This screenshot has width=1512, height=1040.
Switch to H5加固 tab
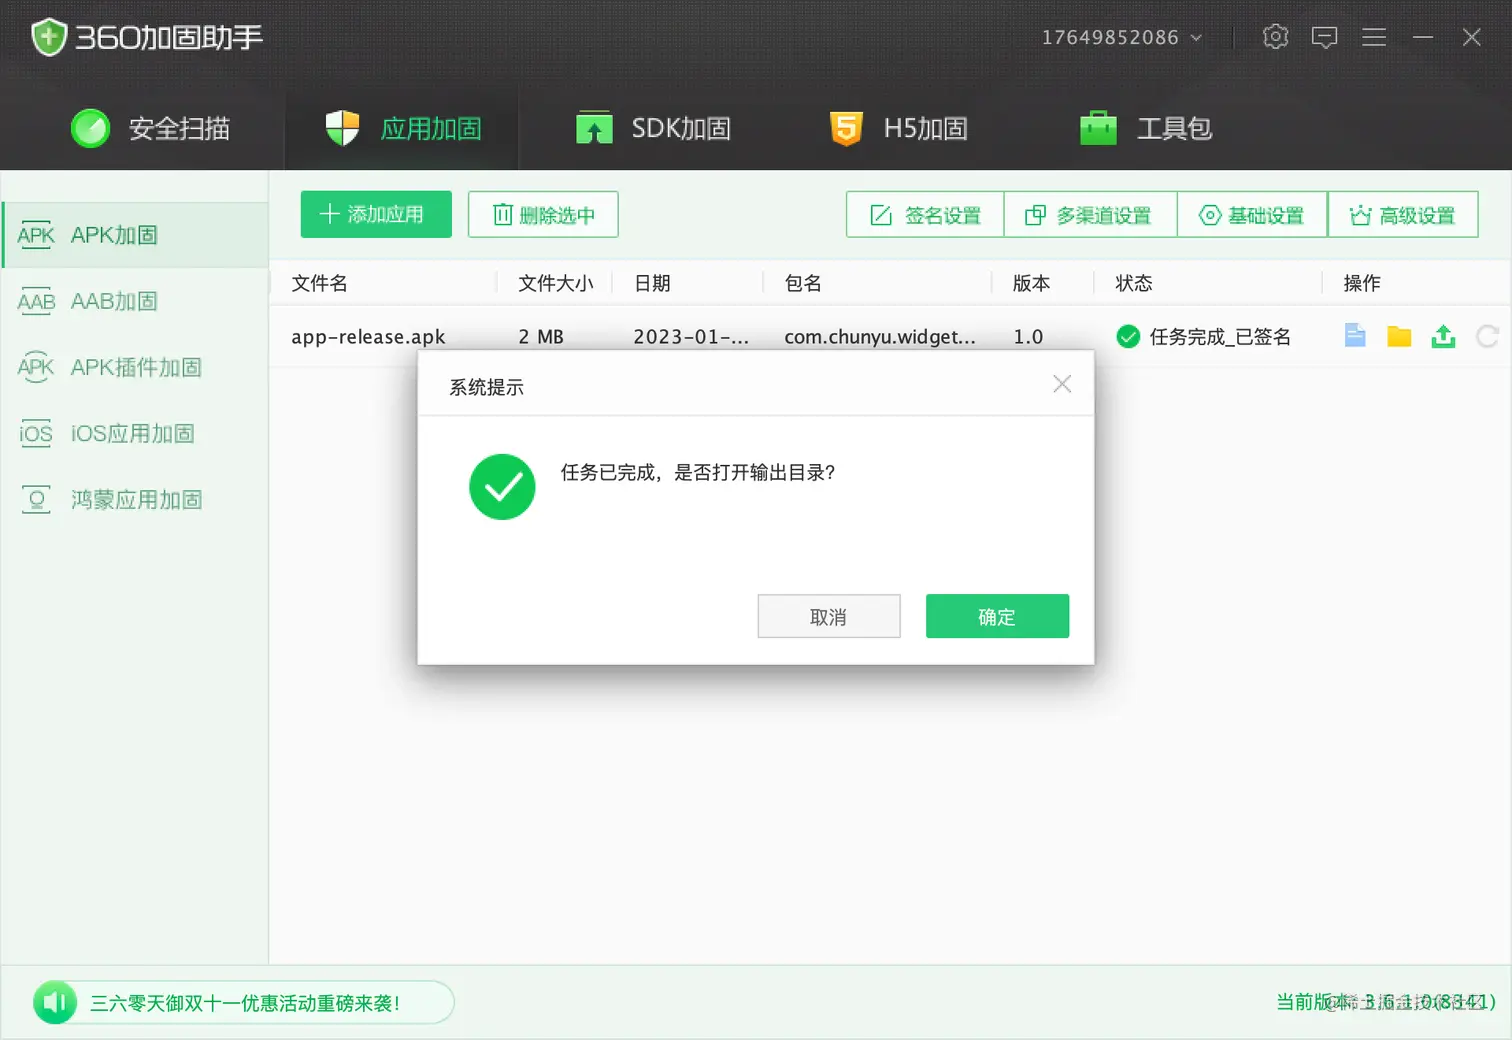[x=898, y=128]
